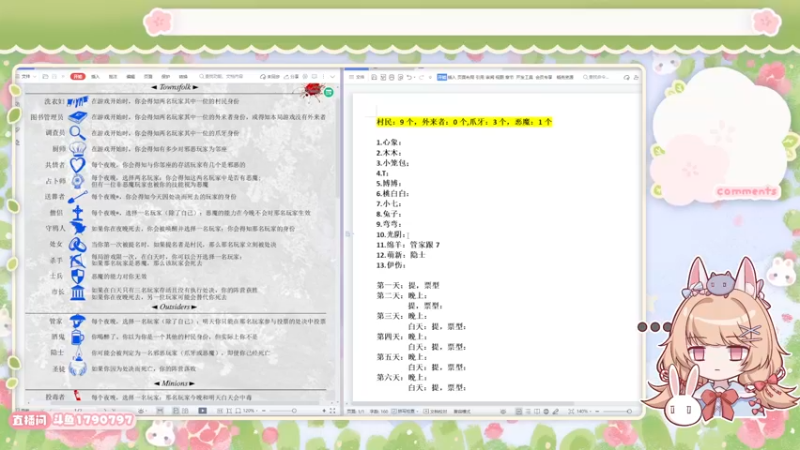The width and height of the screenshot is (800, 450).
Task: Click the share icon at Writer top right
Action: click(x=636, y=78)
